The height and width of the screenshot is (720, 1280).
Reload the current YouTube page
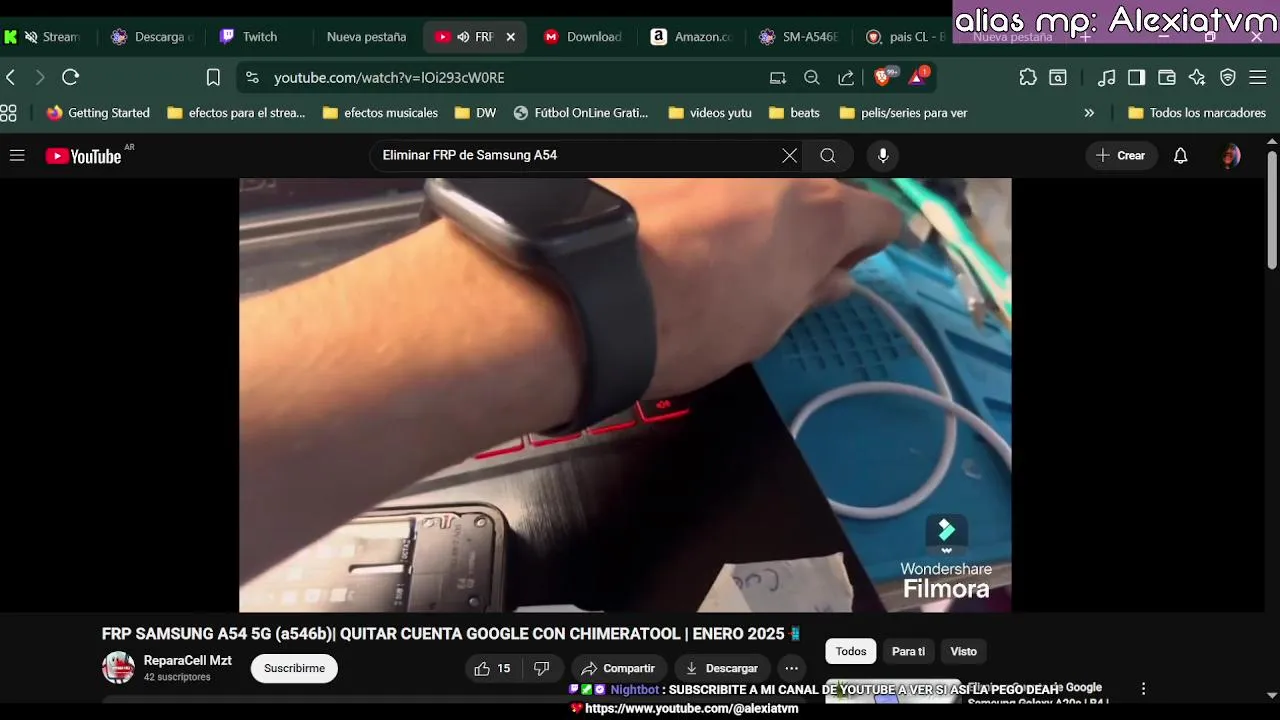[x=70, y=77]
